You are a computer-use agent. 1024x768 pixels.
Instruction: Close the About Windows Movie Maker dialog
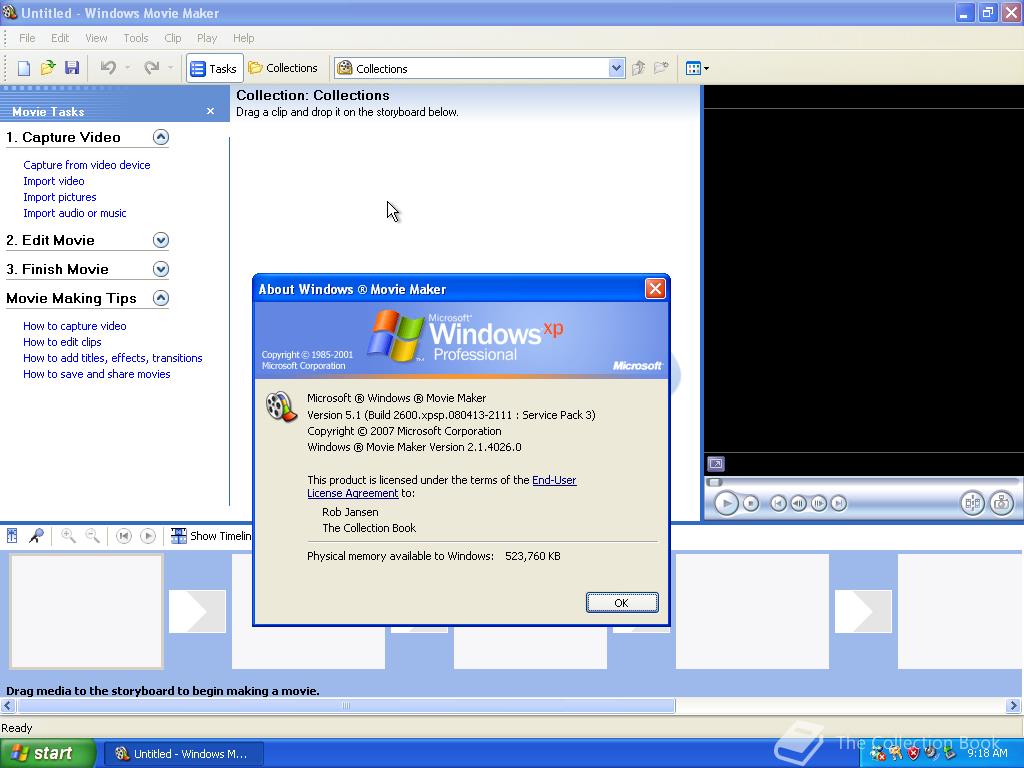pos(655,289)
